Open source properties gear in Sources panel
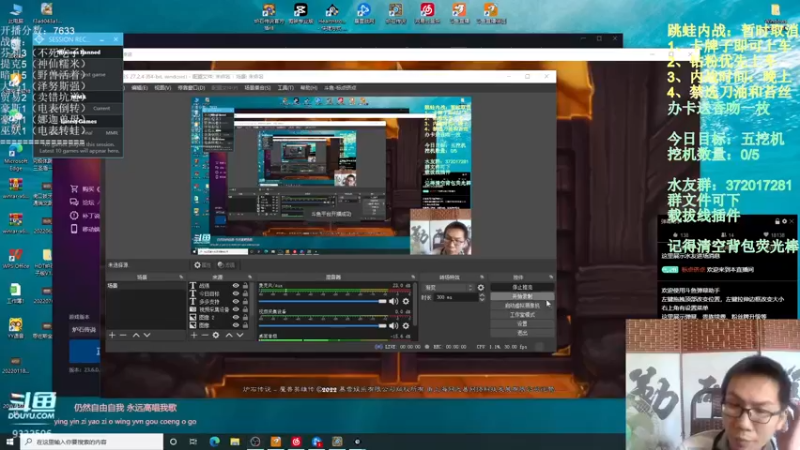 tap(216, 335)
